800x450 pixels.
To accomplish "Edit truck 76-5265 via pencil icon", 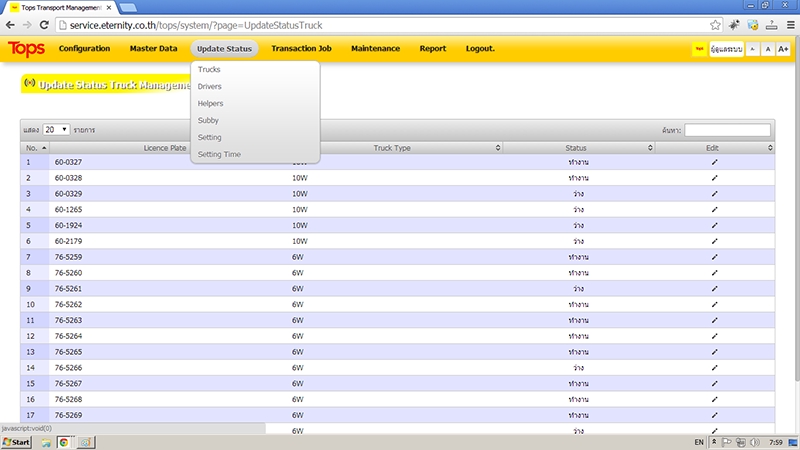I will pyautogui.click(x=714, y=352).
